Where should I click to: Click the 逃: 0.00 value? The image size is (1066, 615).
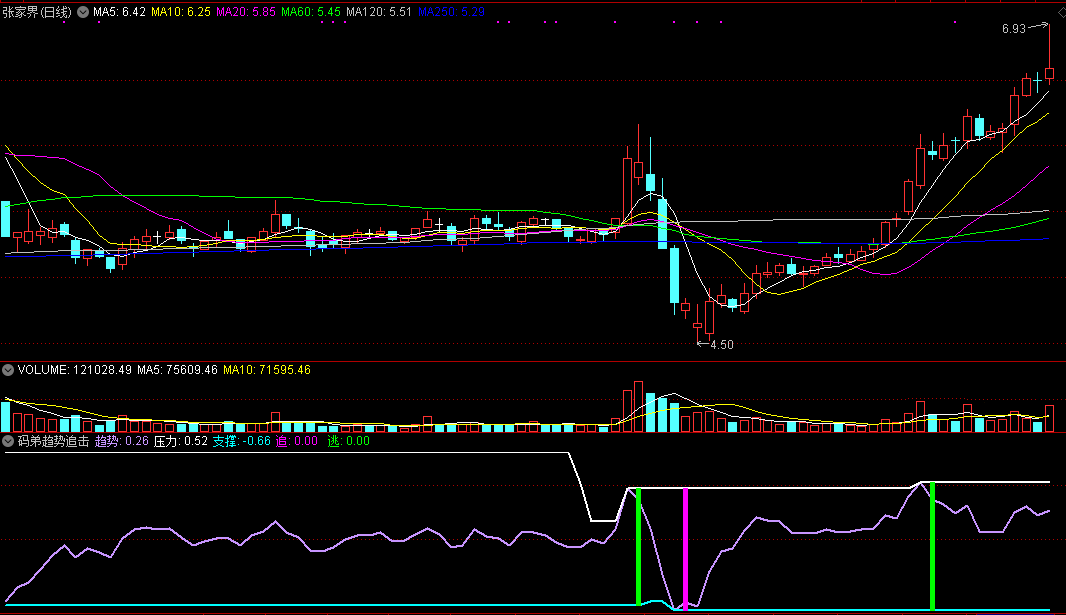pos(349,441)
